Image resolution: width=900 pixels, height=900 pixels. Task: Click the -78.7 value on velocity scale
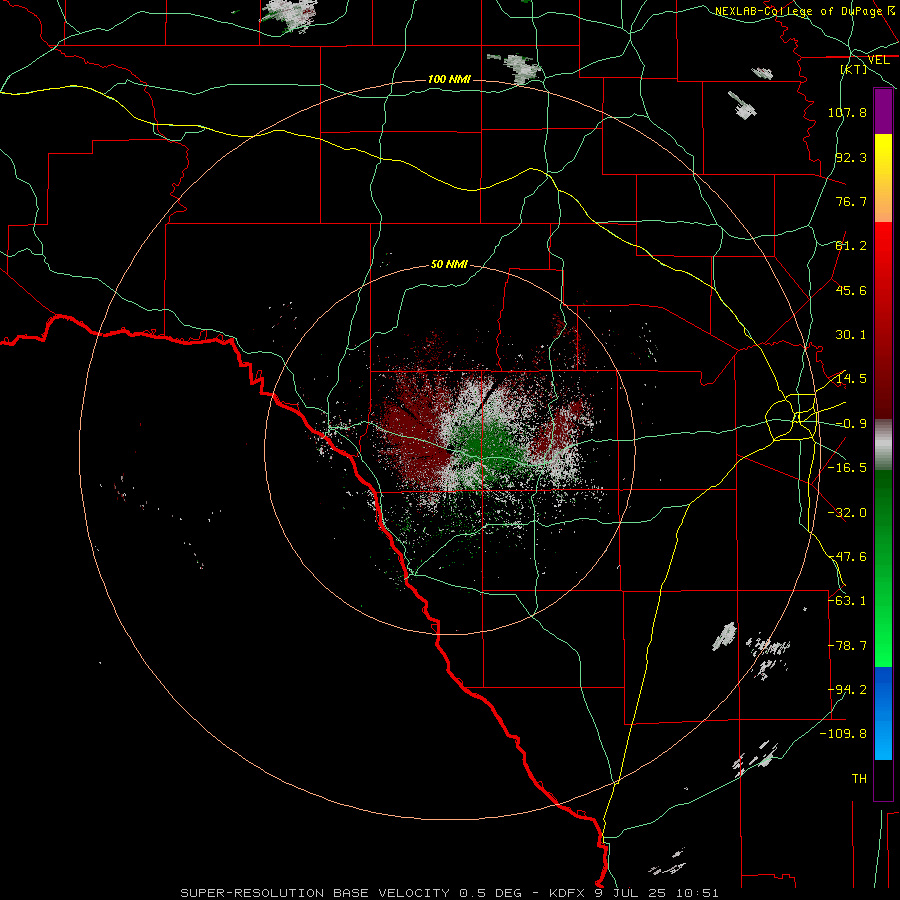pos(847,646)
